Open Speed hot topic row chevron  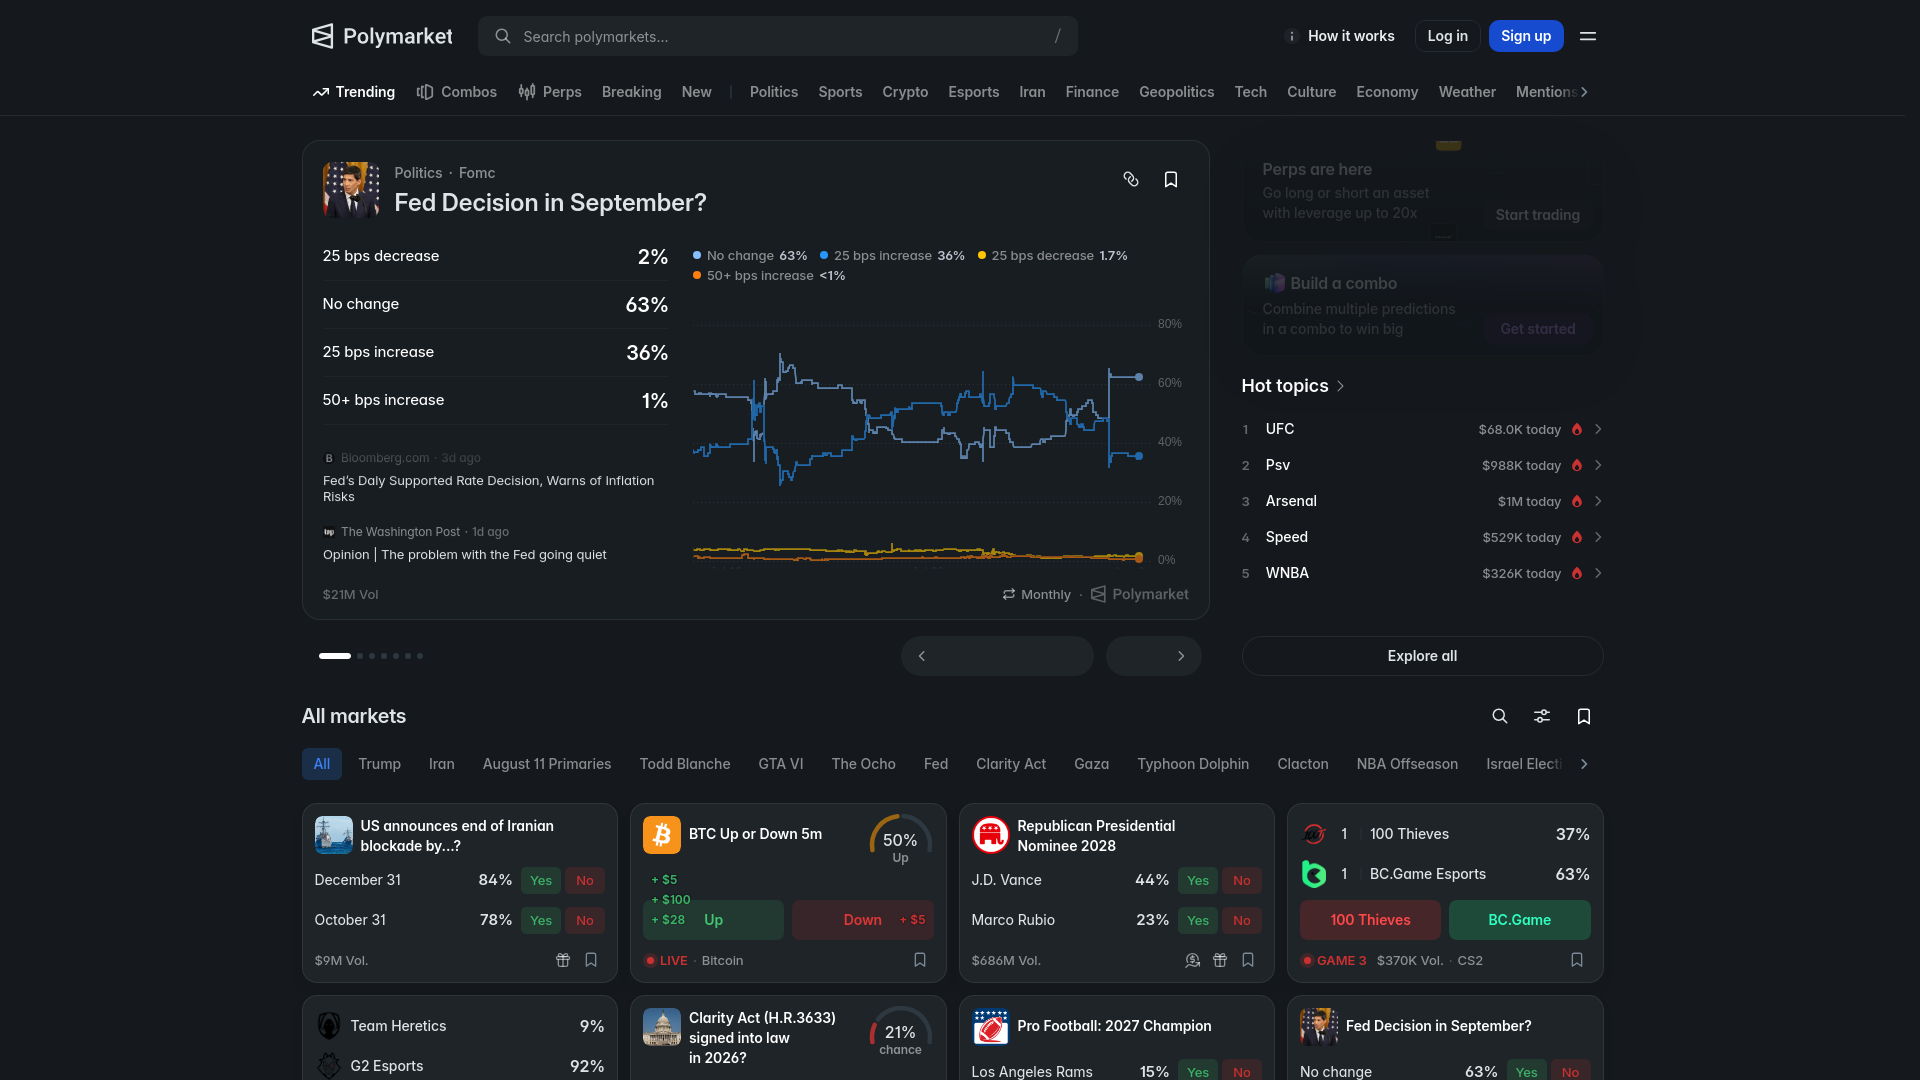point(1598,537)
